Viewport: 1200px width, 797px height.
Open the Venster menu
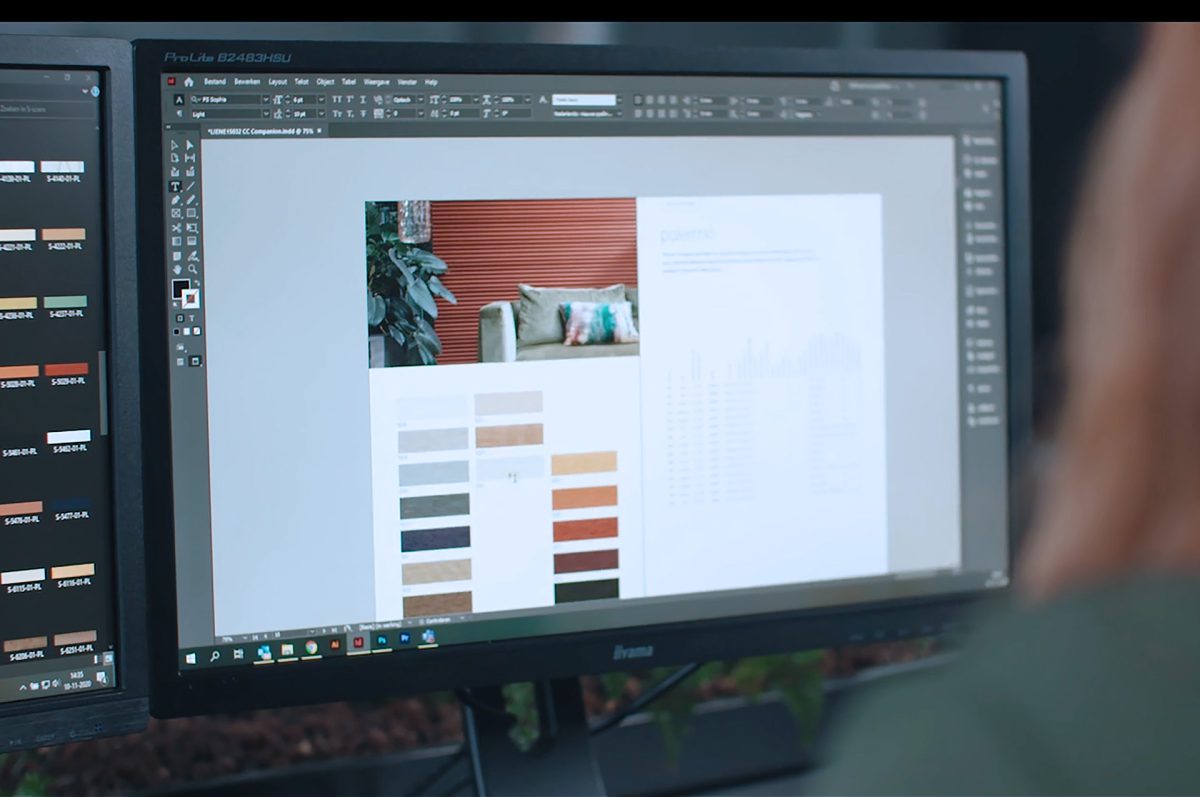click(x=407, y=82)
